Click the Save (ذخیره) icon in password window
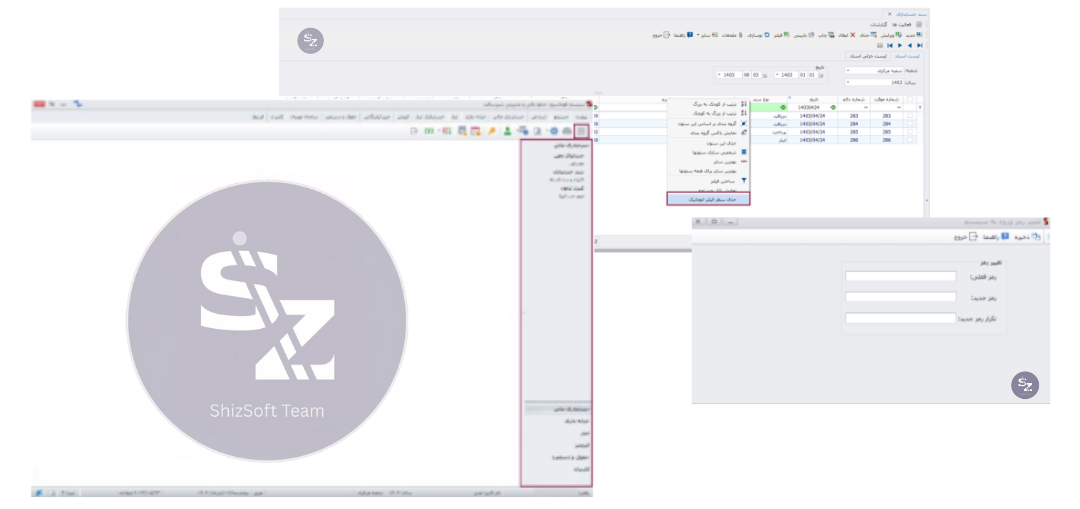This screenshot has height=509, width=1080. [x=1035, y=236]
